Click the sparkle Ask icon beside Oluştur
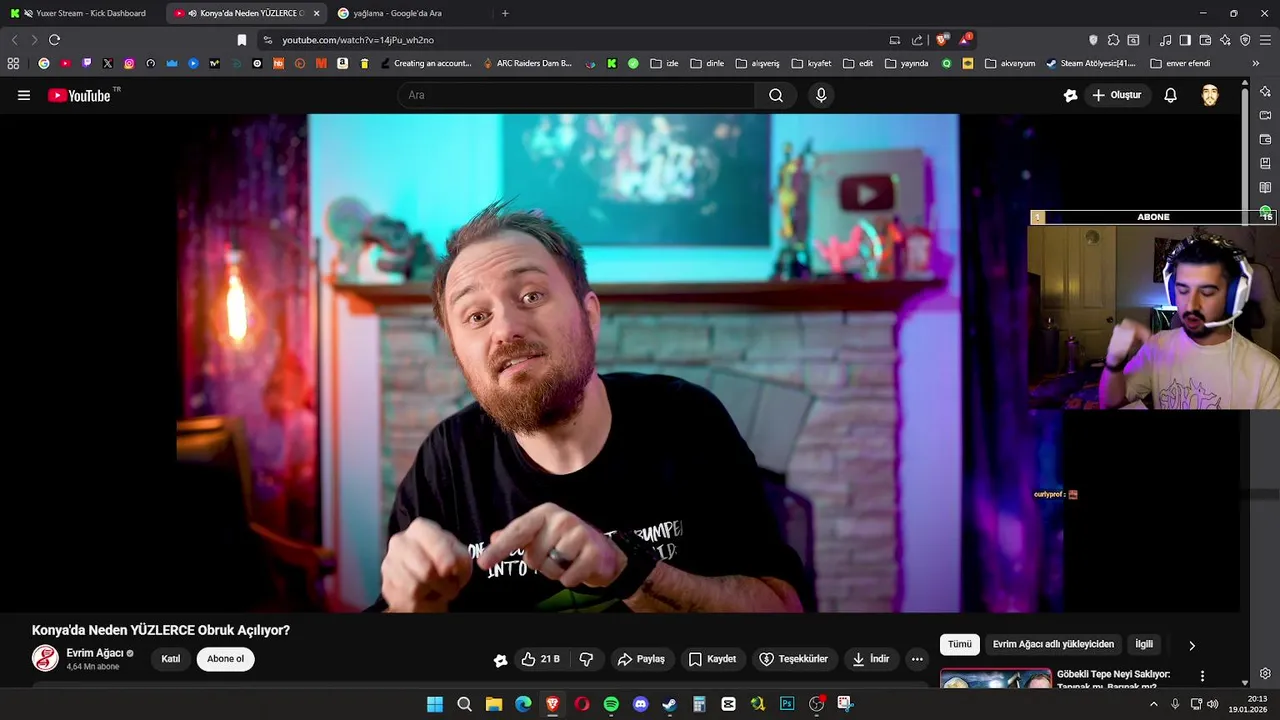 (x=1071, y=95)
